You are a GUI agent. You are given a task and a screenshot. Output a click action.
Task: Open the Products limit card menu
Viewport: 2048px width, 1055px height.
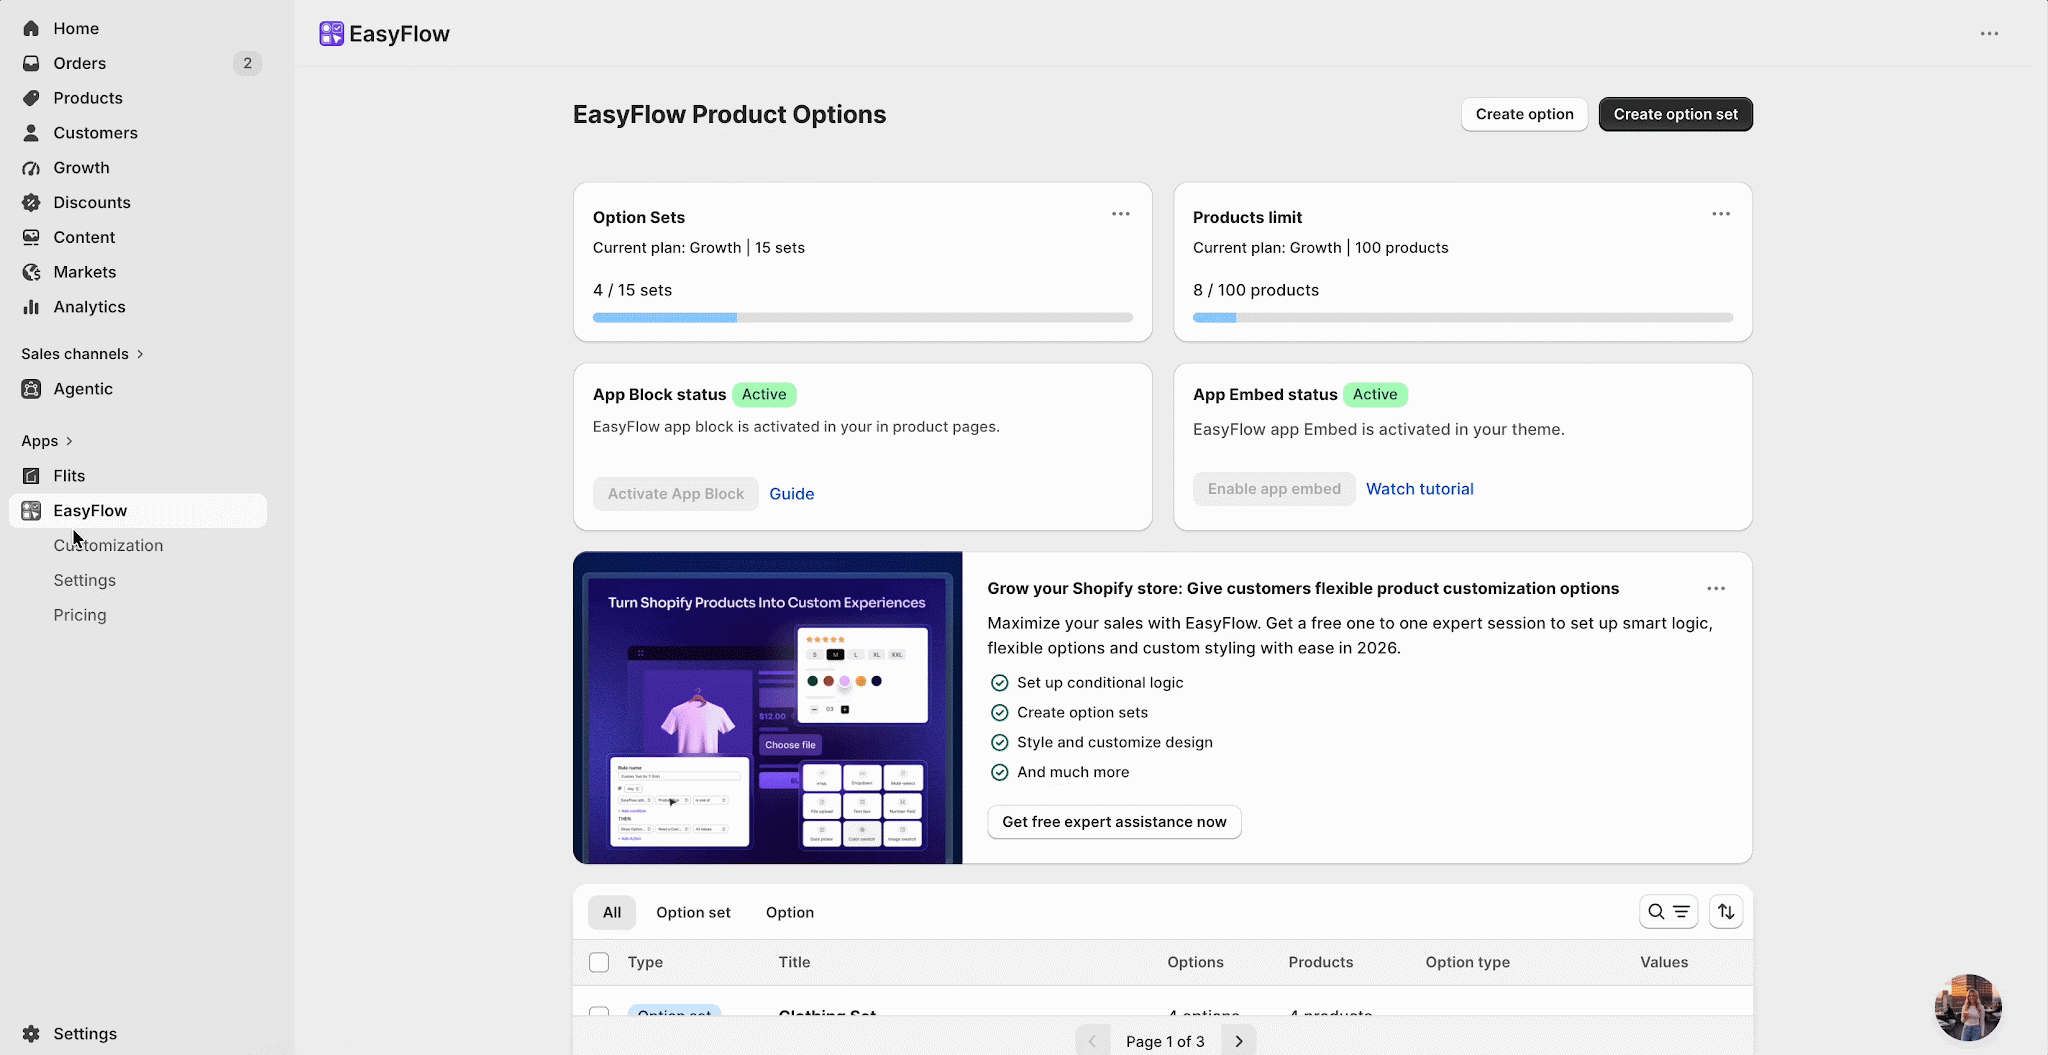(1721, 214)
